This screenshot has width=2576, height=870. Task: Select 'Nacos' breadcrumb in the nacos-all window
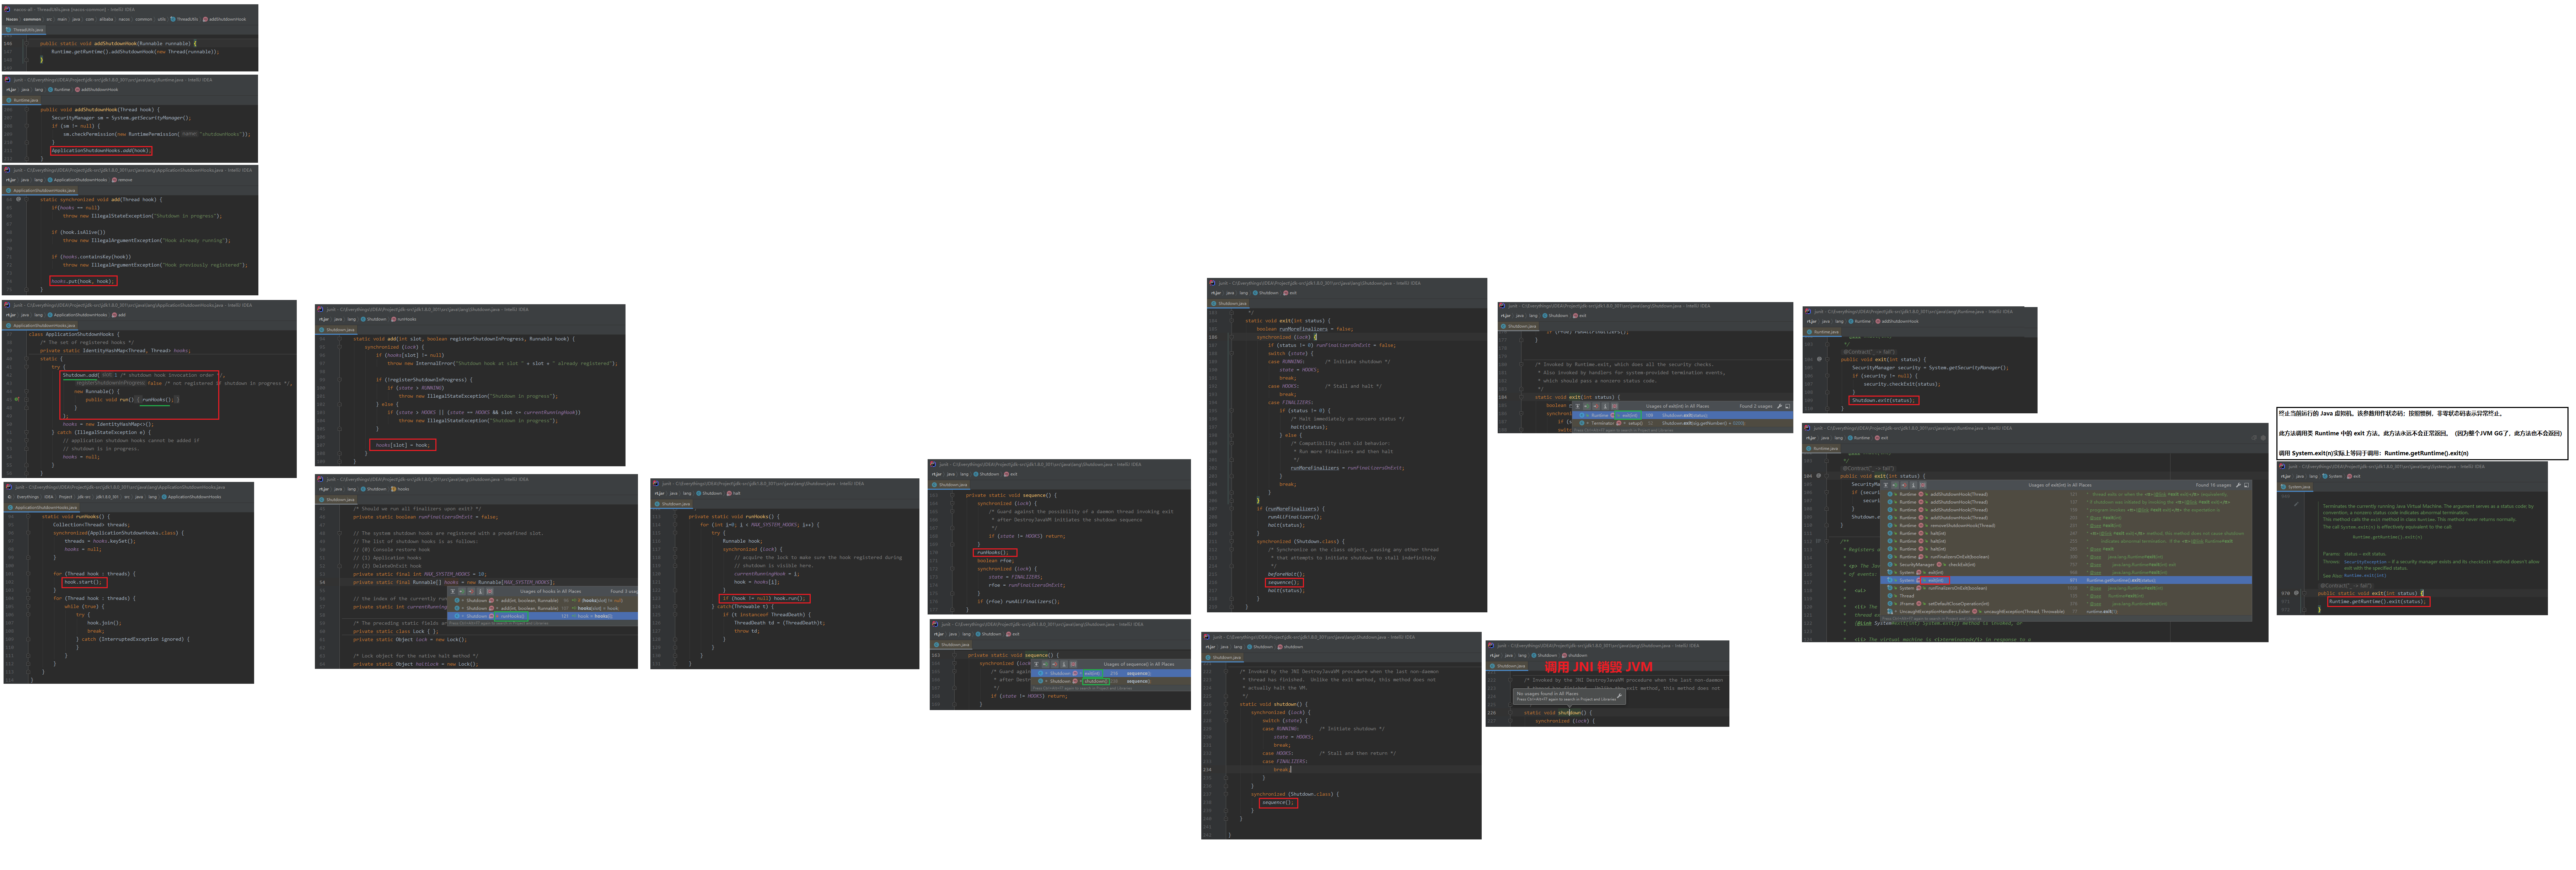[x=12, y=19]
